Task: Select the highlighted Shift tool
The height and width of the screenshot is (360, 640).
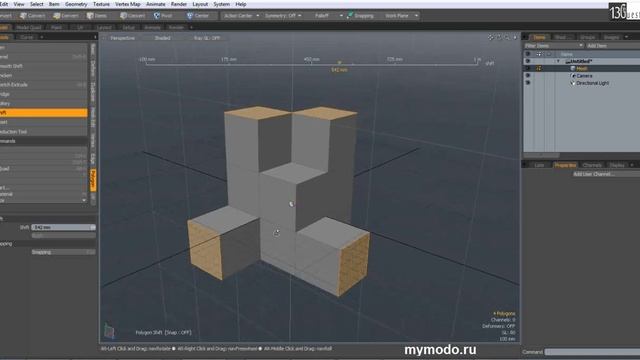Action: coord(43,113)
